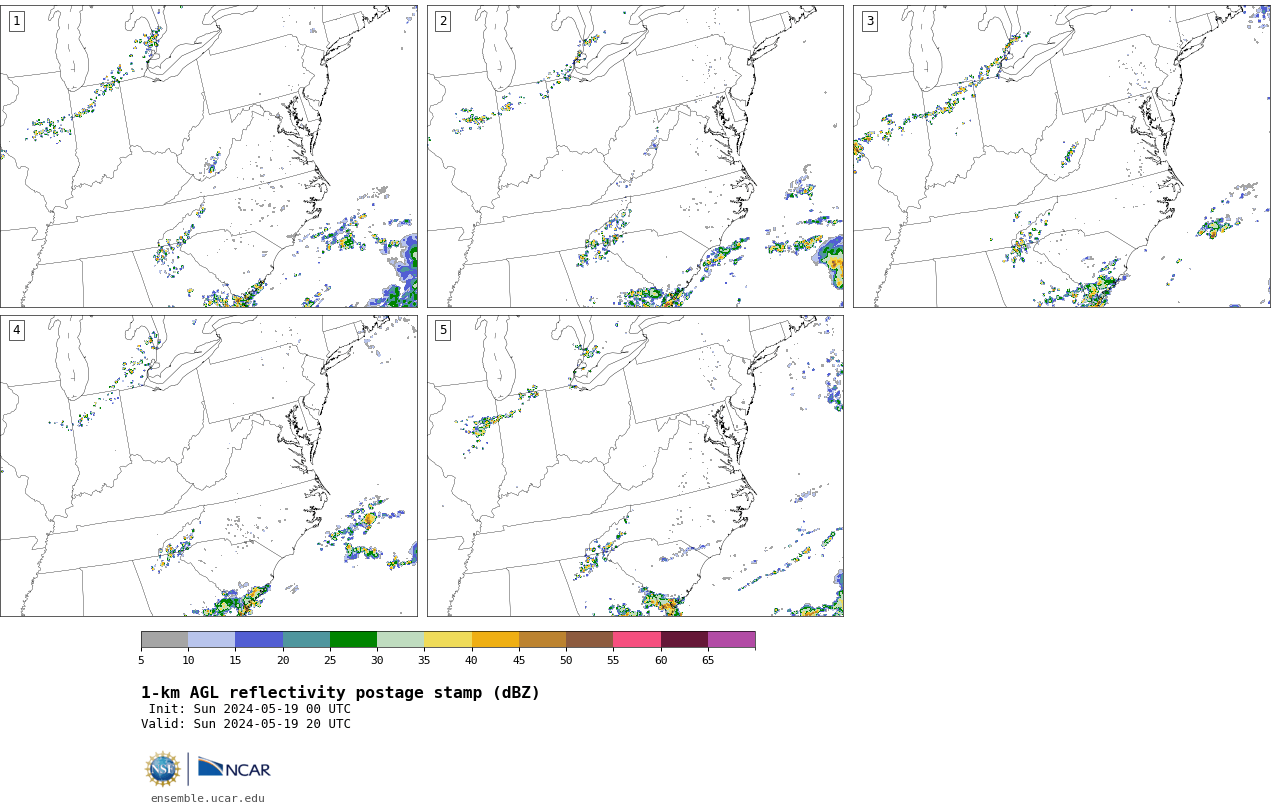Open ensemble member 5 reflectivity map
The image size is (1280, 809).
635,466
